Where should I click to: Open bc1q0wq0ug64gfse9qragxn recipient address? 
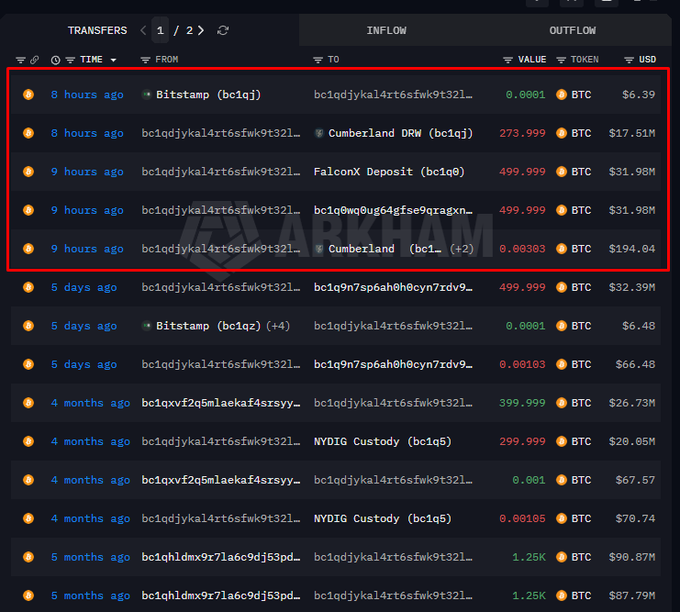(x=393, y=210)
